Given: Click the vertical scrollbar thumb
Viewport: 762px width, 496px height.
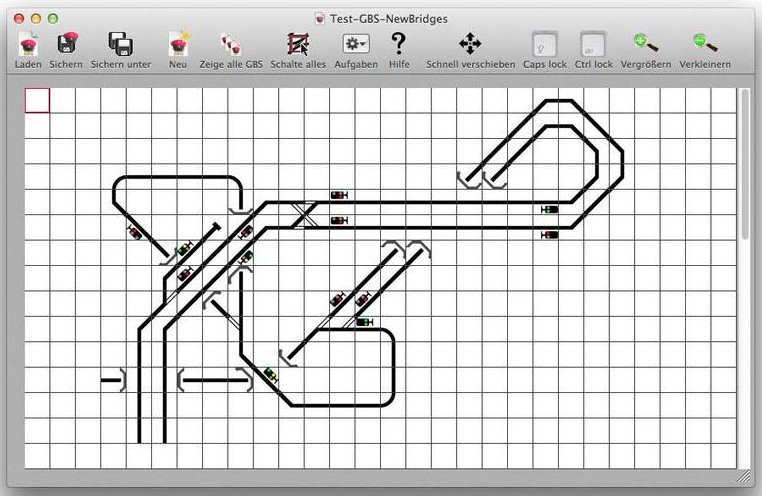Looking at the screenshot, I should [x=746, y=164].
